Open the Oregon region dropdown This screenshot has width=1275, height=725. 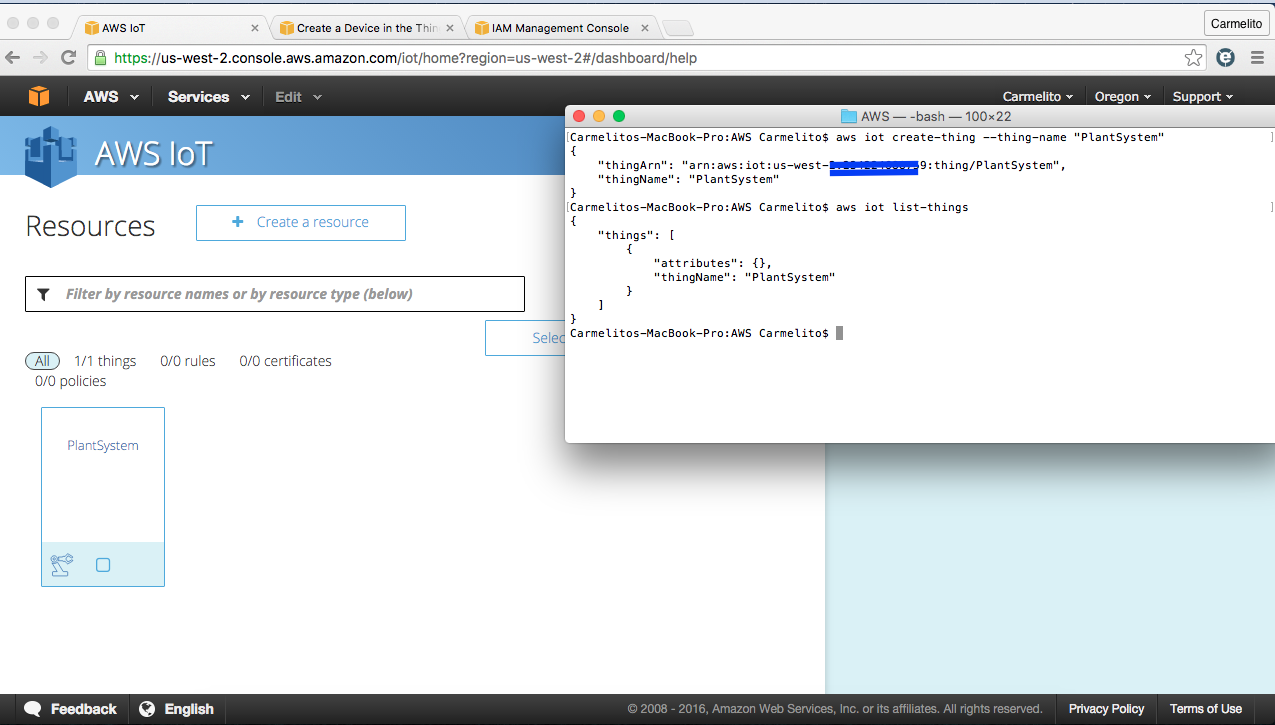click(x=1123, y=97)
